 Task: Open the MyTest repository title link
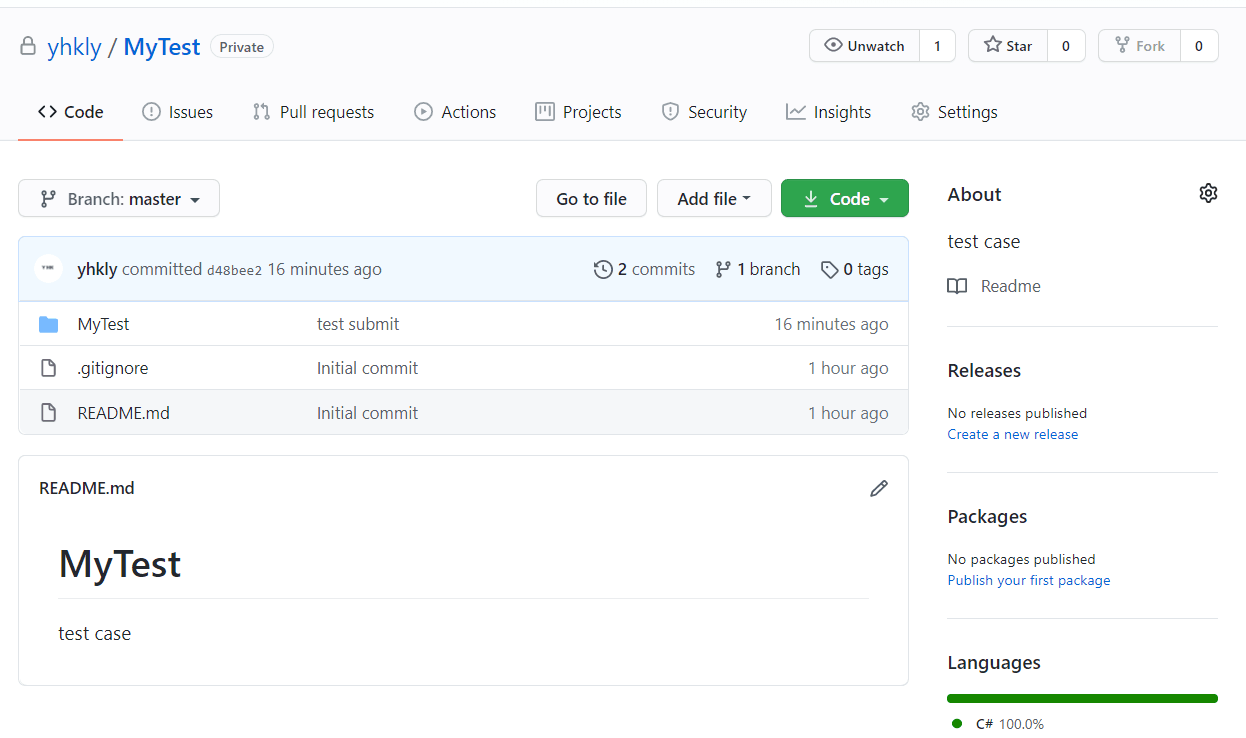point(162,47)
